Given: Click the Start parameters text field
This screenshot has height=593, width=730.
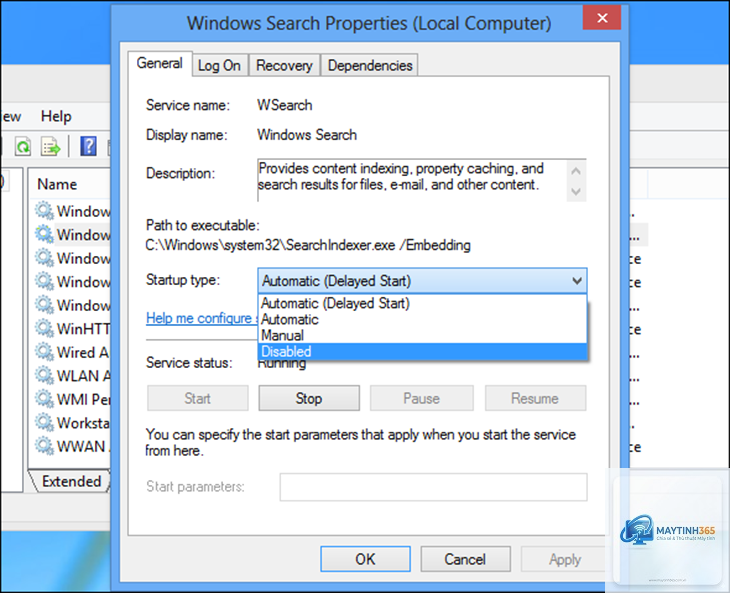Looking at the screenshot, I should click(x=433, y=487).
